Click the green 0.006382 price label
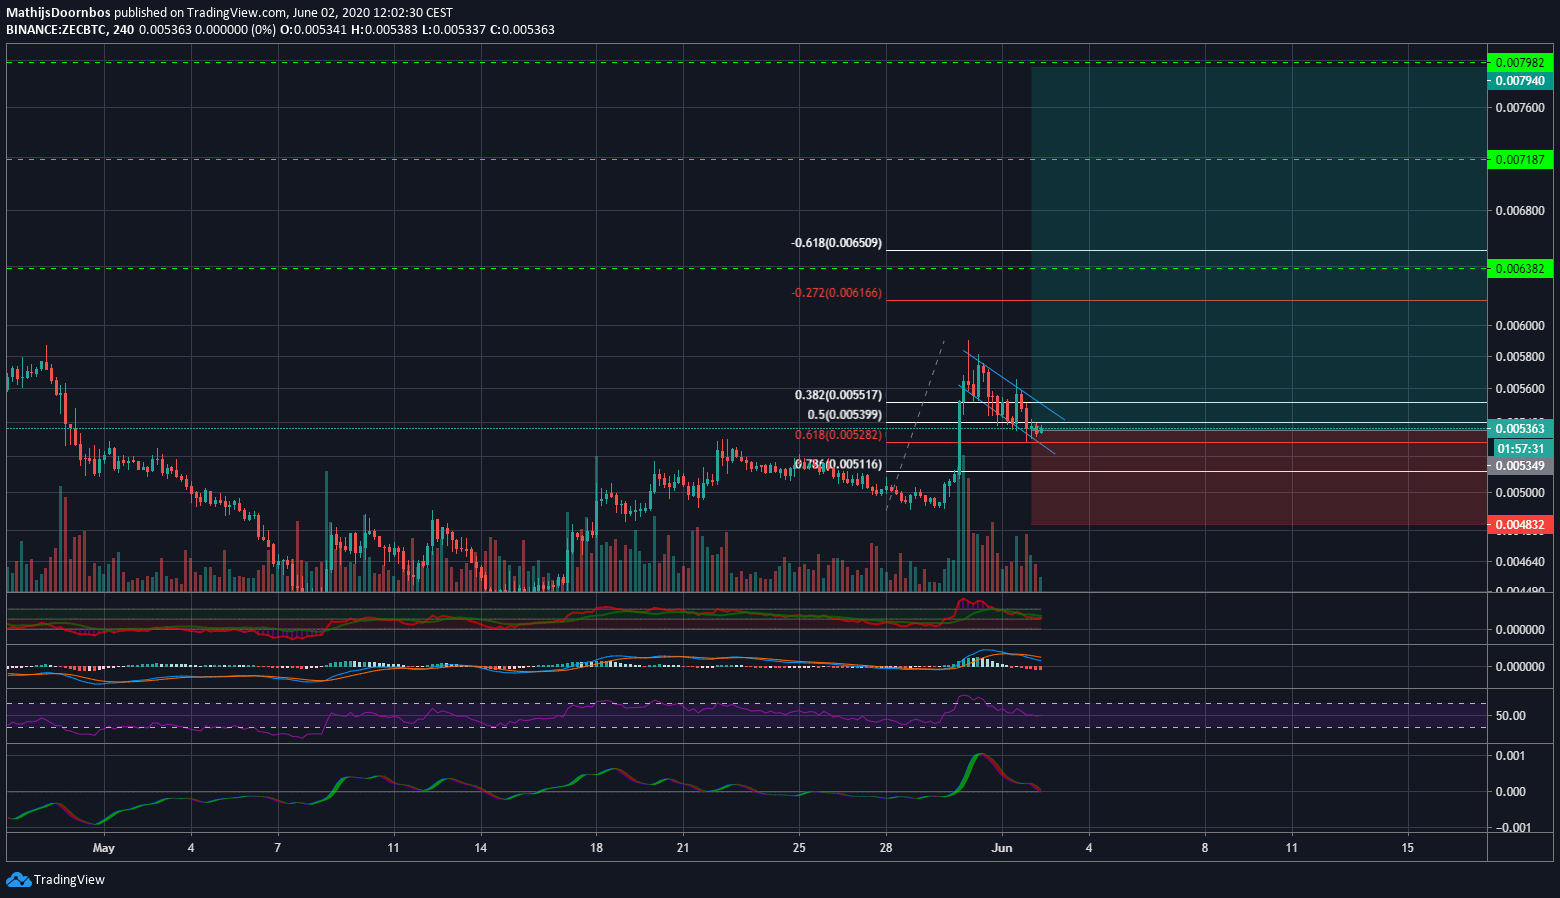 coord(1519,268)
